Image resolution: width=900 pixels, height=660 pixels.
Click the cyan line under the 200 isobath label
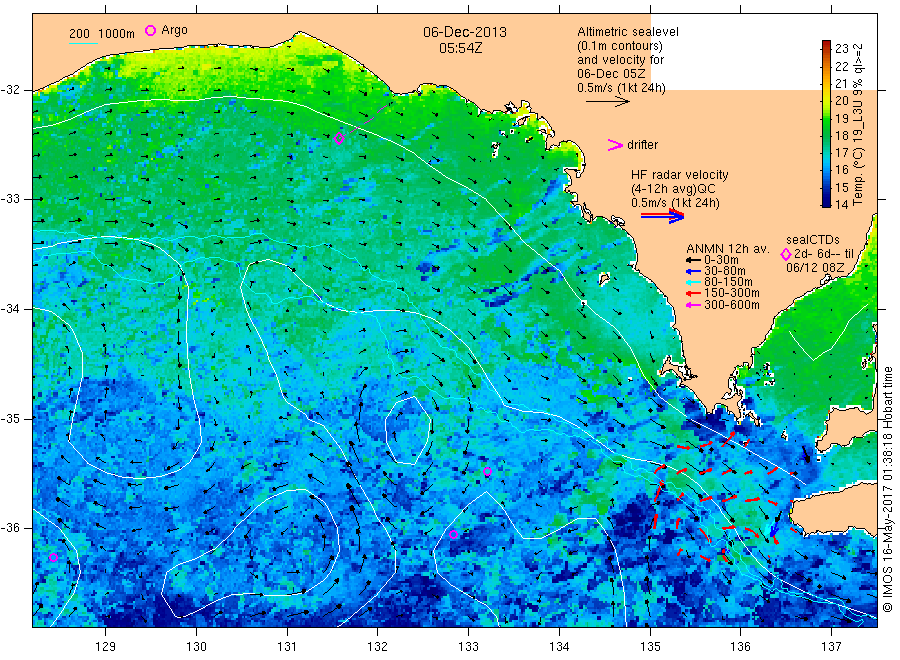tap(83, 42)
